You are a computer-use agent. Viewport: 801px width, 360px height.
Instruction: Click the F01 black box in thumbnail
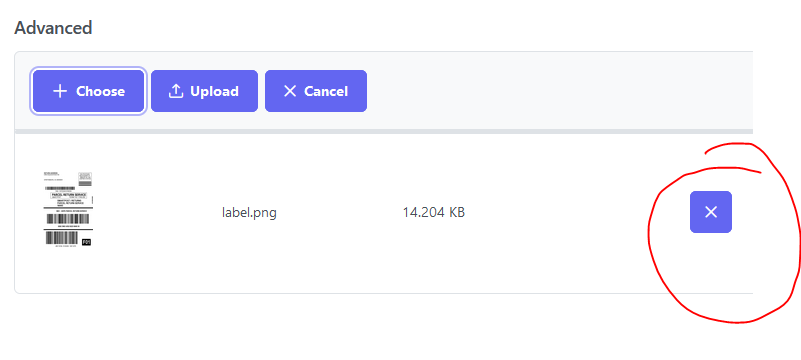coord(86,242)
